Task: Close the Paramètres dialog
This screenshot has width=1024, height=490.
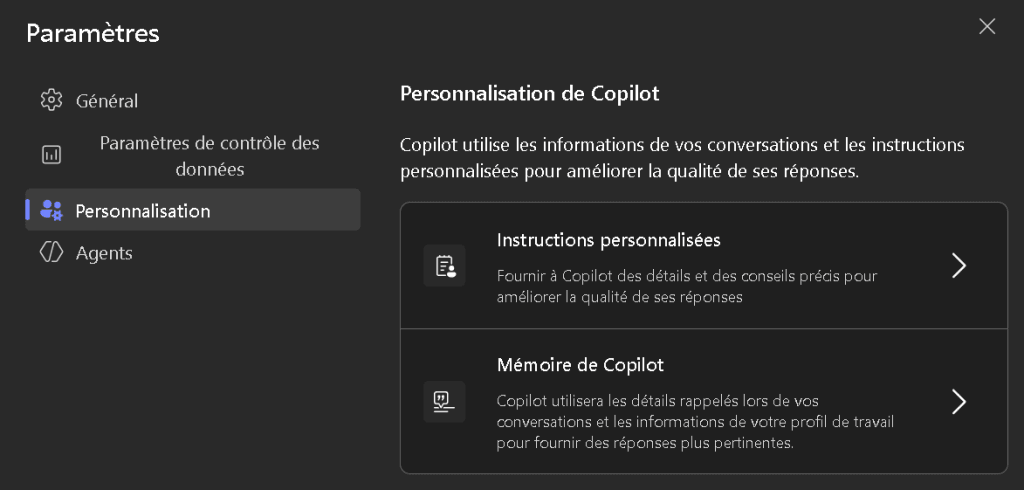Action: pyautogui.click(x=987, y=27)
